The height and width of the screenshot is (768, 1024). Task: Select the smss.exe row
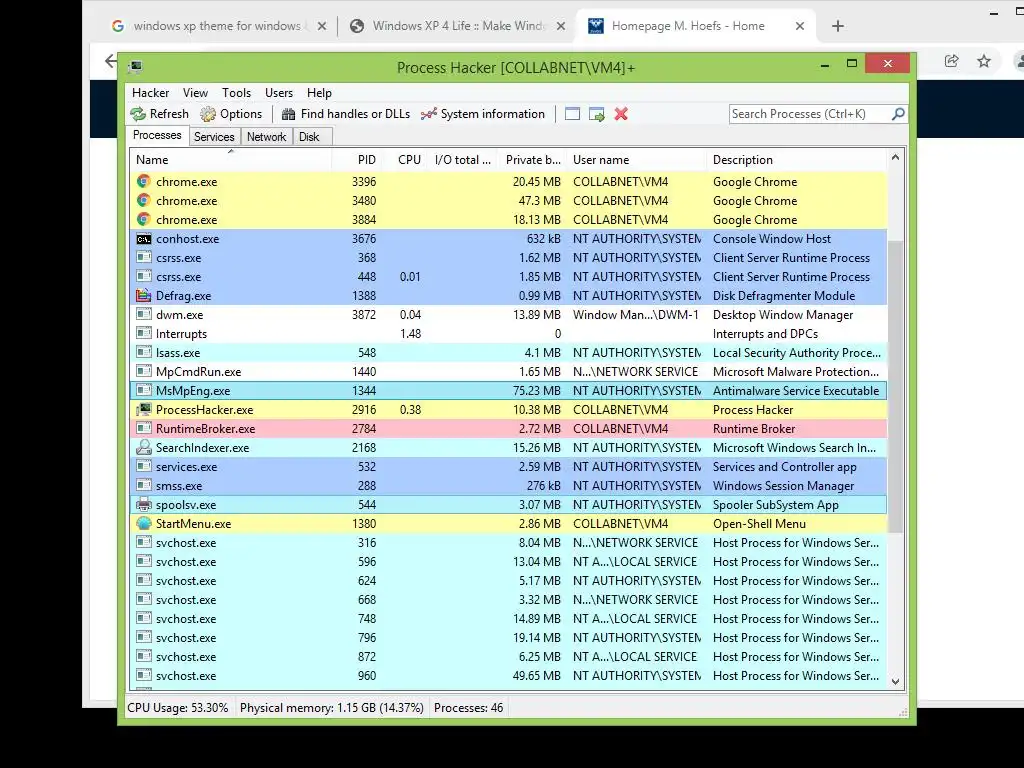(509, 486)
